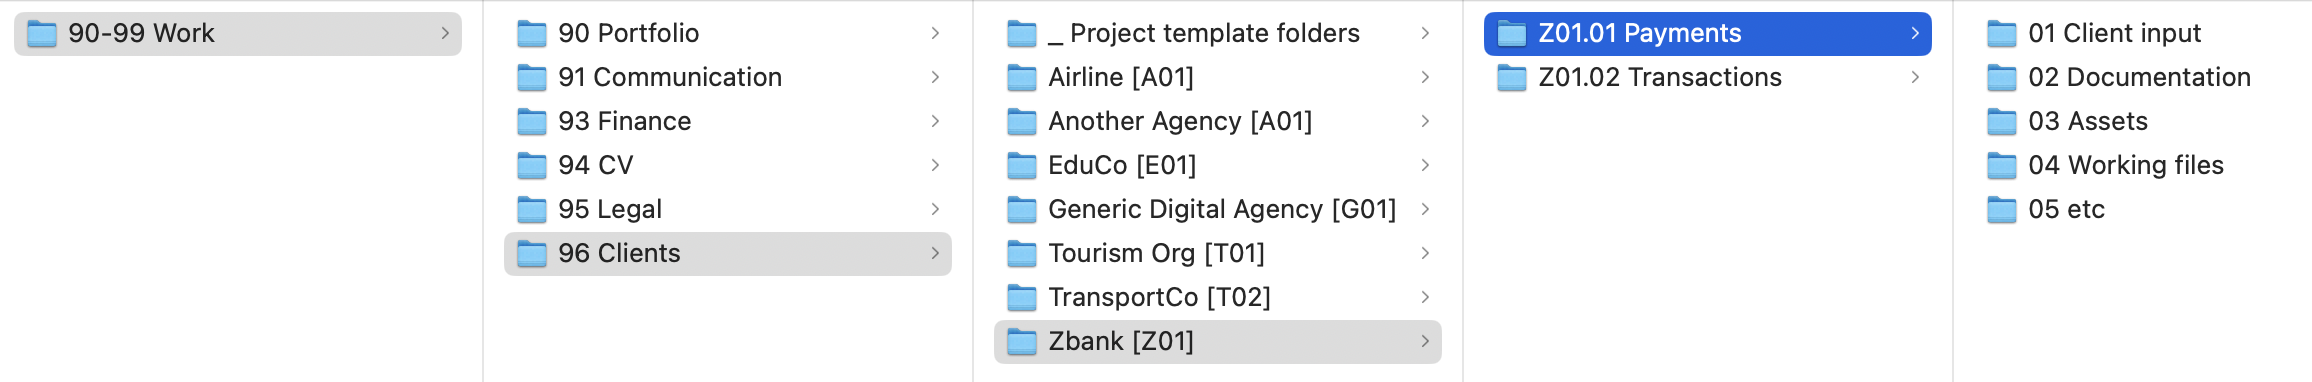Screen dimensions: 2312x382
Task: Select the 94 CV folder
Action: point(728,165)
